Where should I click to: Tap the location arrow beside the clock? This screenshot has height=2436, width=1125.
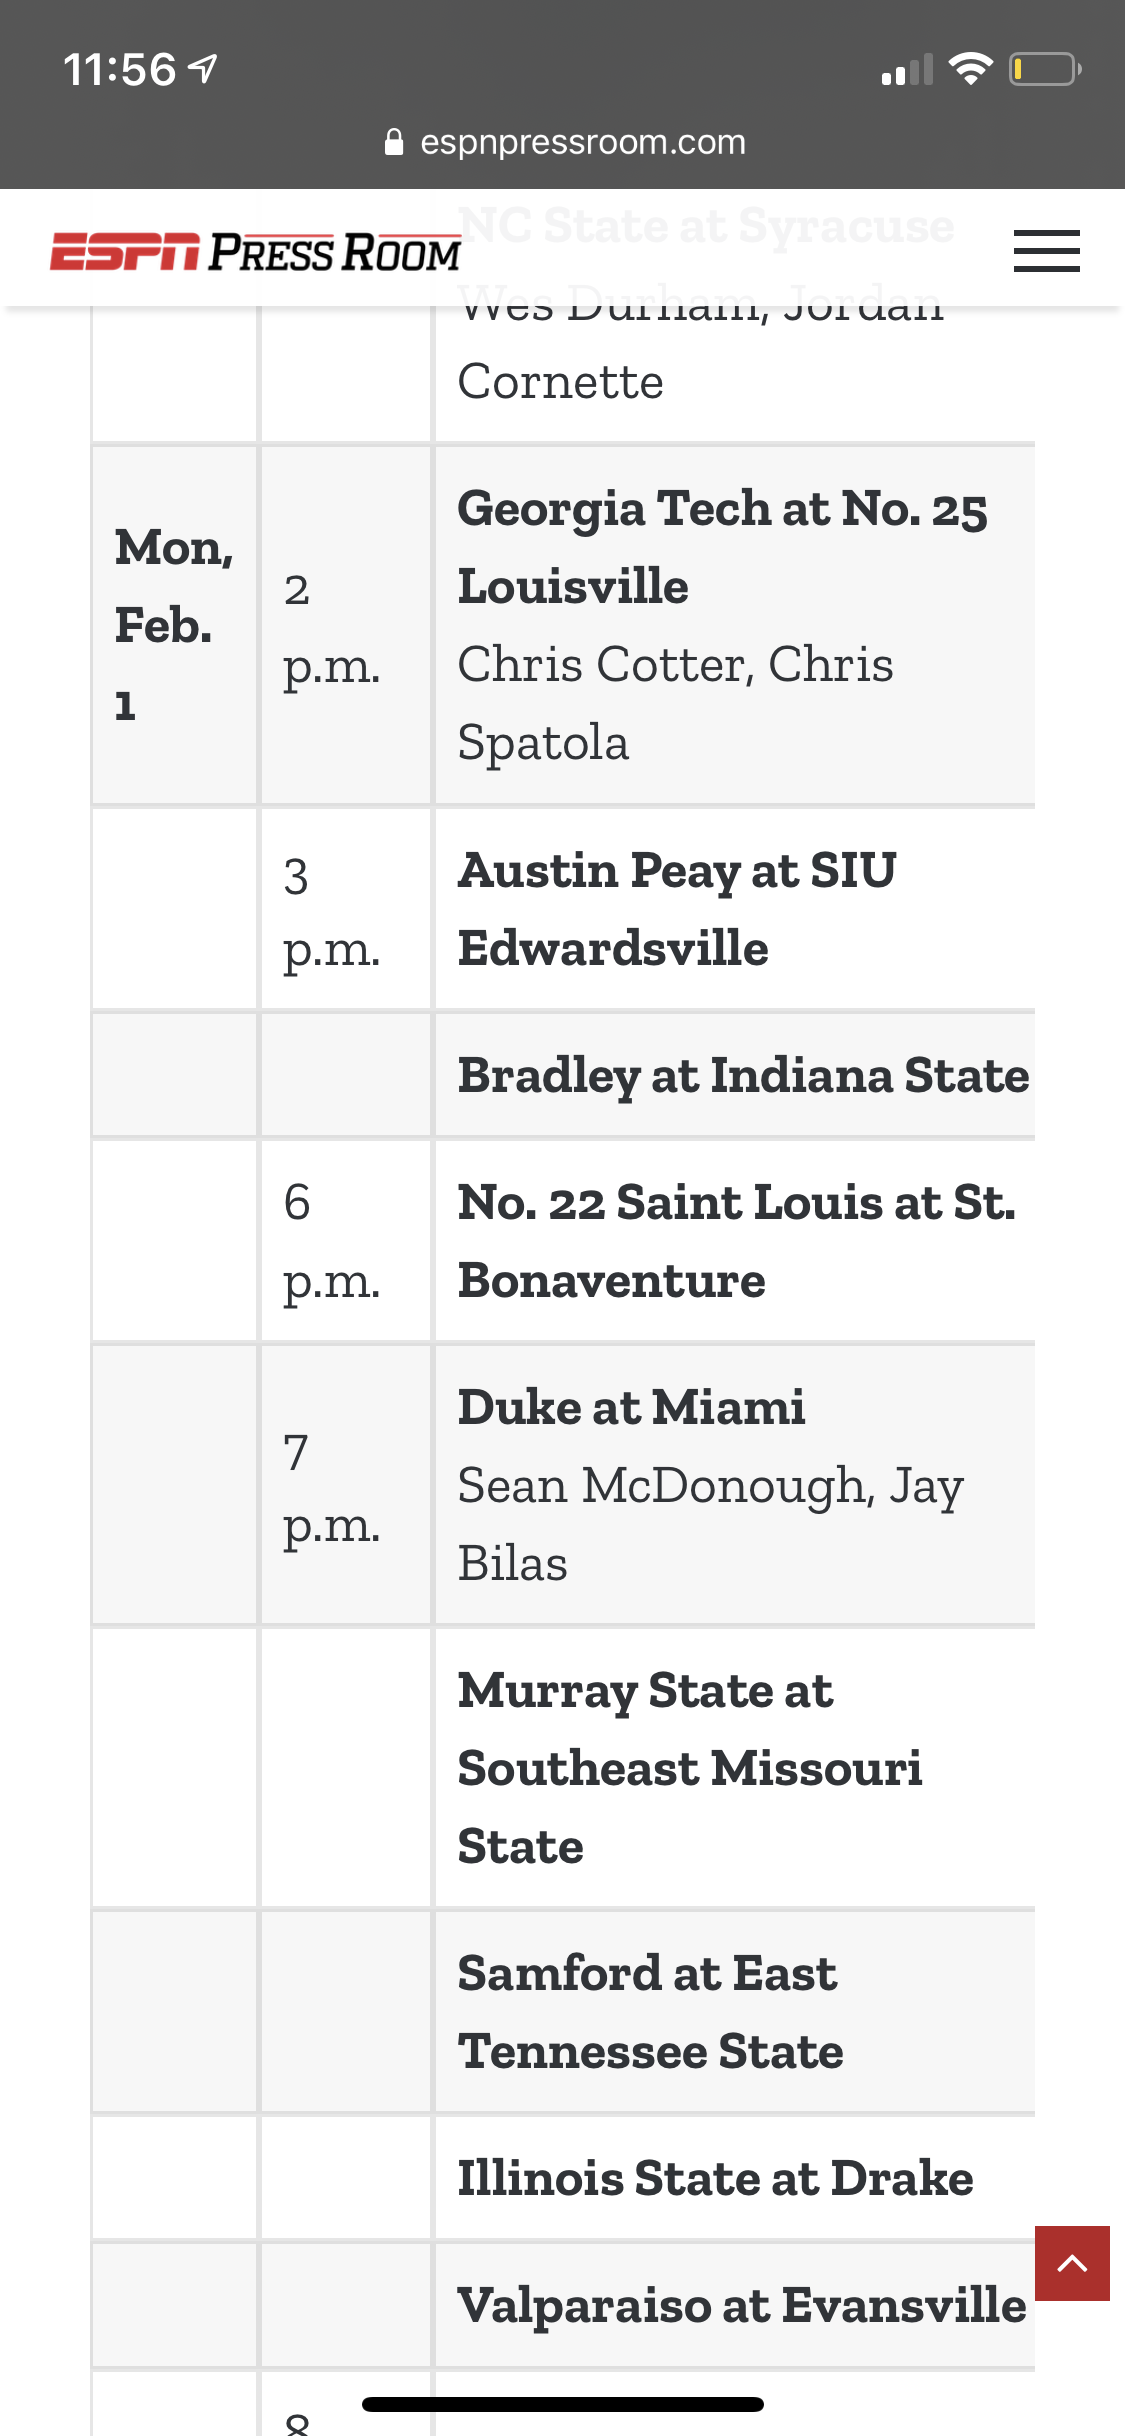coord(203,69)
